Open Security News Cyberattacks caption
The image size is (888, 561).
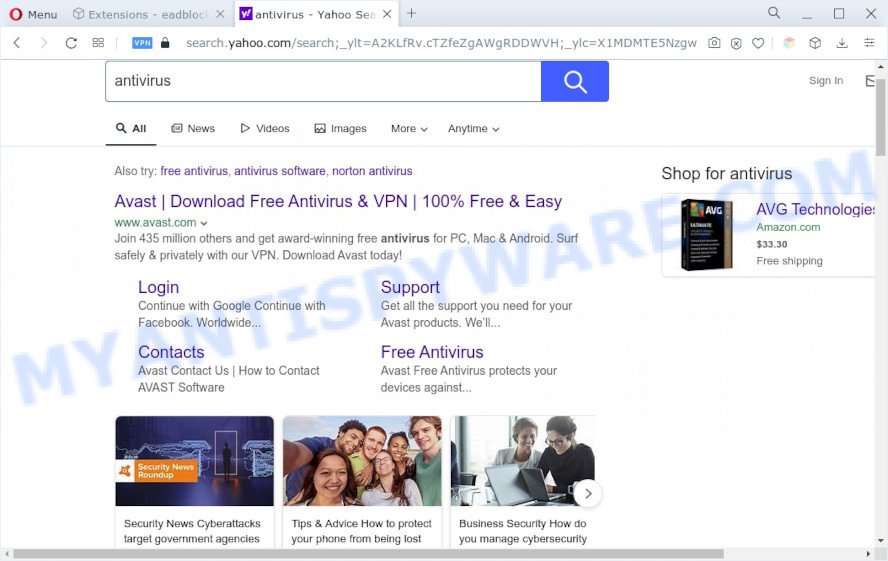pos(192,531)
